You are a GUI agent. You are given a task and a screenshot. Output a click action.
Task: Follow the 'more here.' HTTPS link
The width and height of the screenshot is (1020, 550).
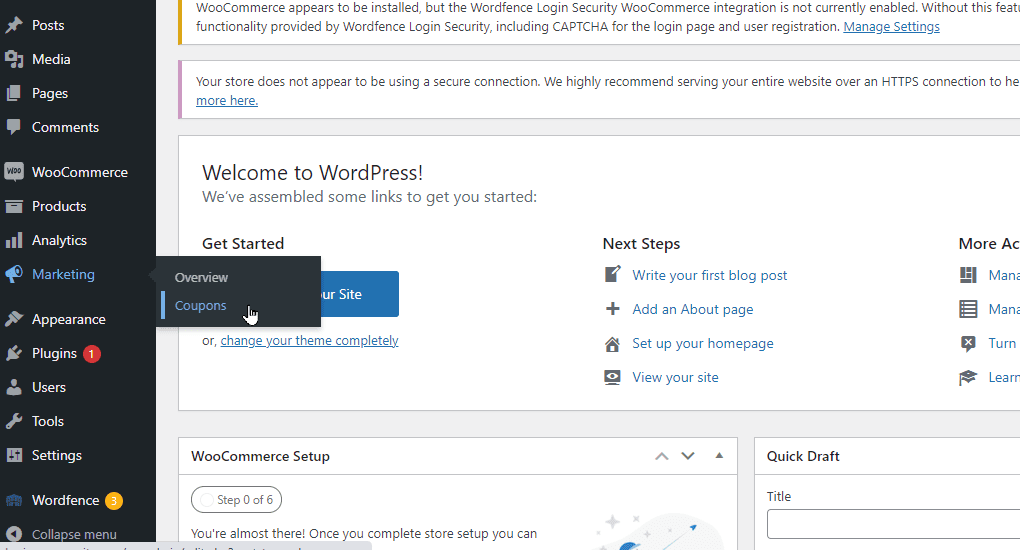(x=227, y=100)
